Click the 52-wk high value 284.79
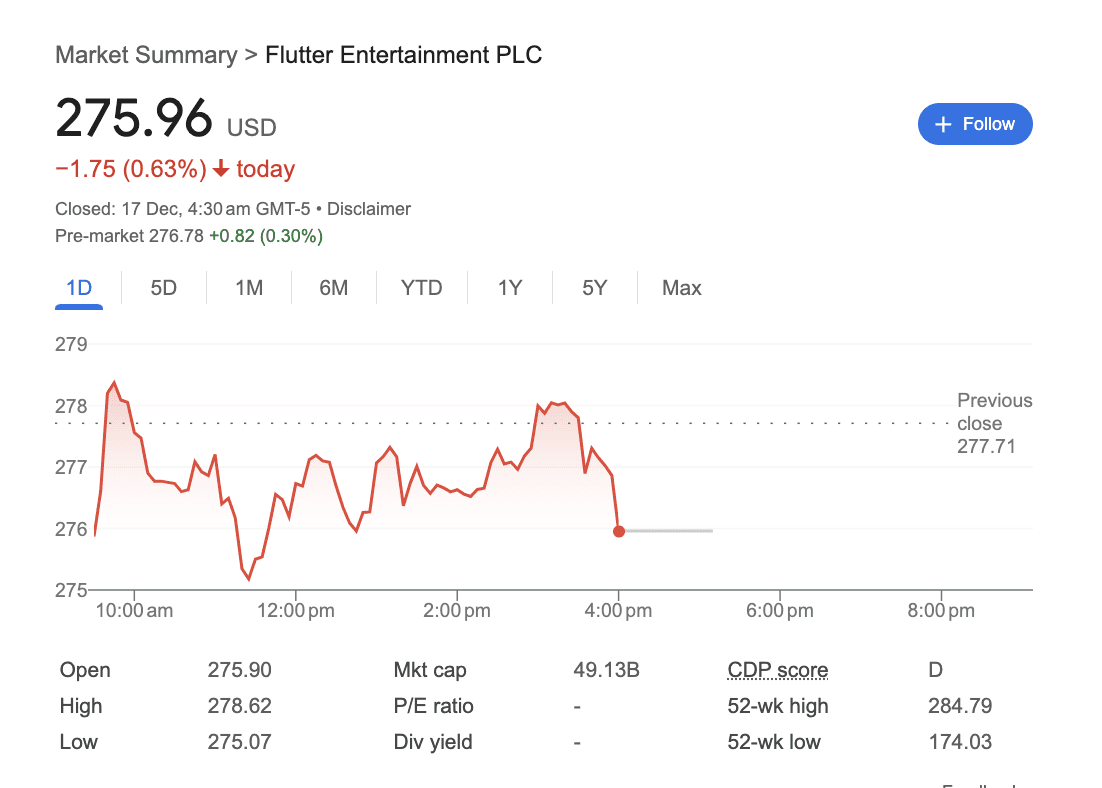Screen dimensions: 1102x788 point(960,706)
